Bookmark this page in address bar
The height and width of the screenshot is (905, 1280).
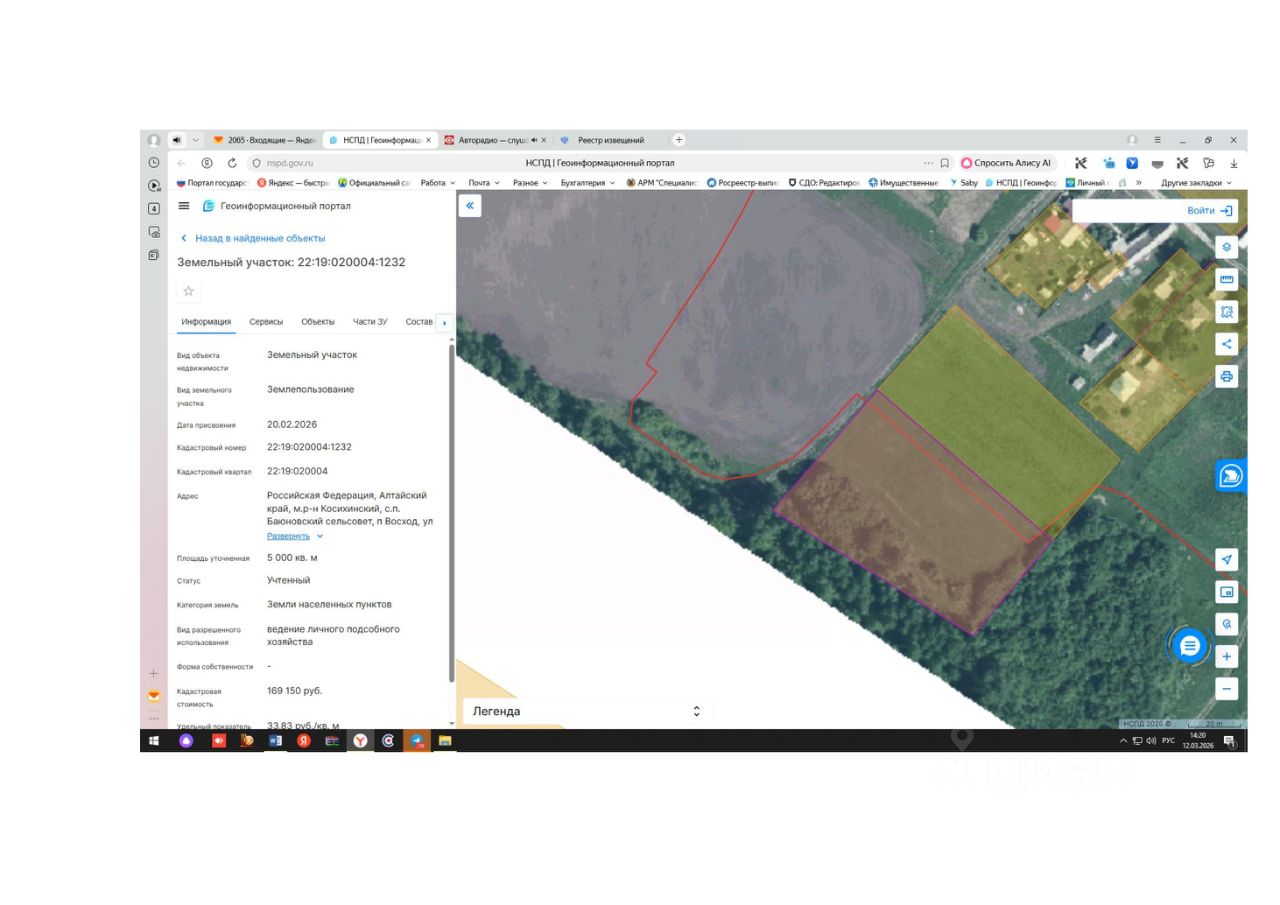945,163
